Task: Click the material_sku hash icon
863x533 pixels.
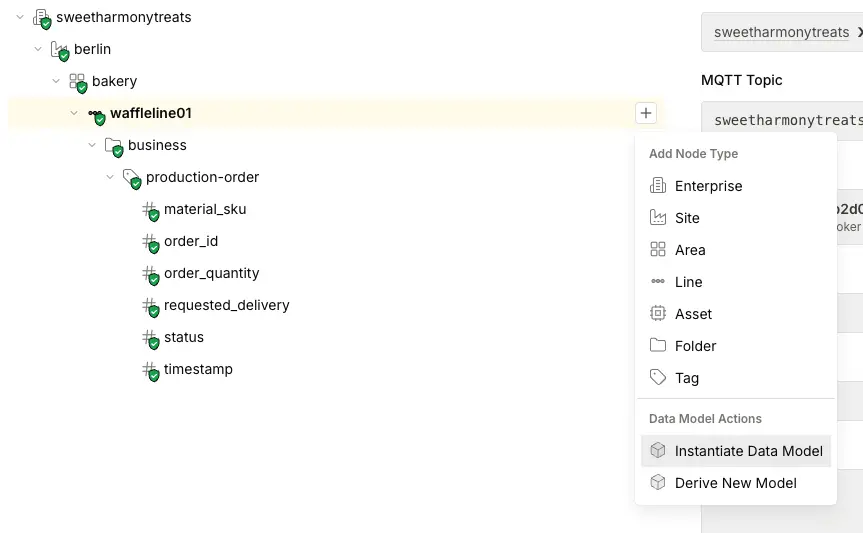Action: (x=150, y=210)
